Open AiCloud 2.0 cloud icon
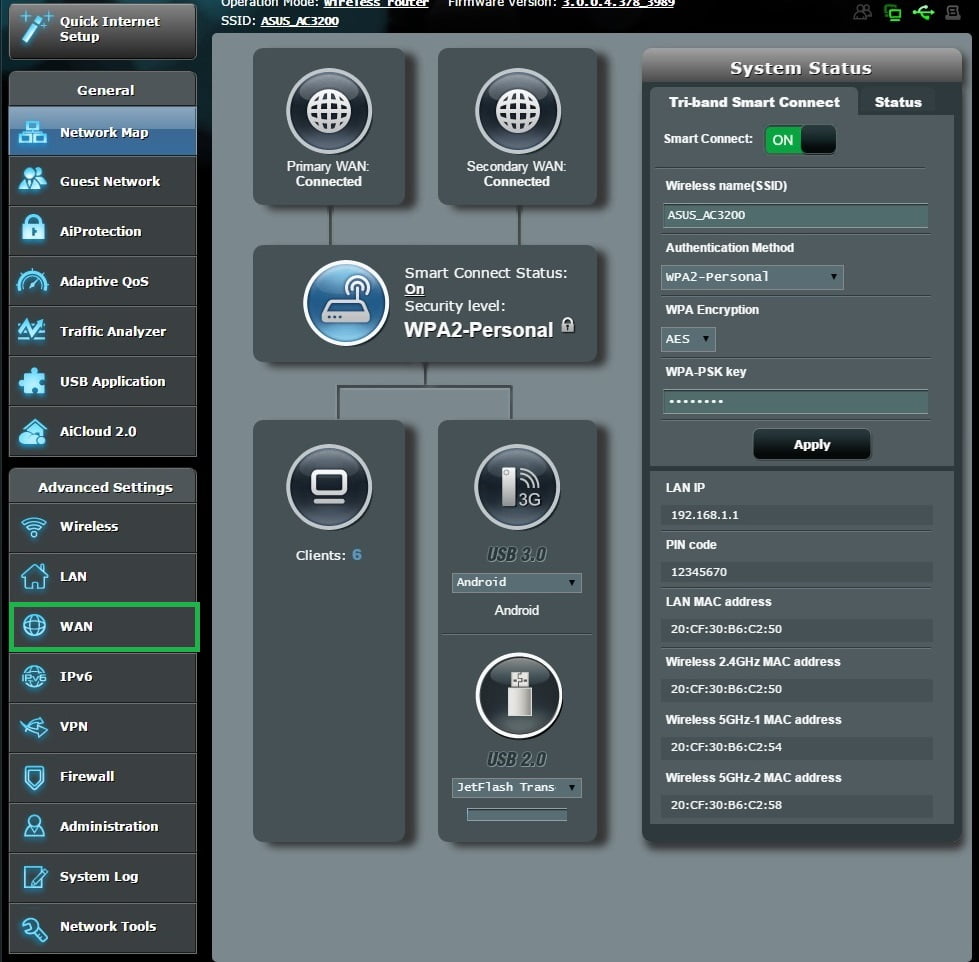Viewport: 979px width, 962px height. click(33, 432)
